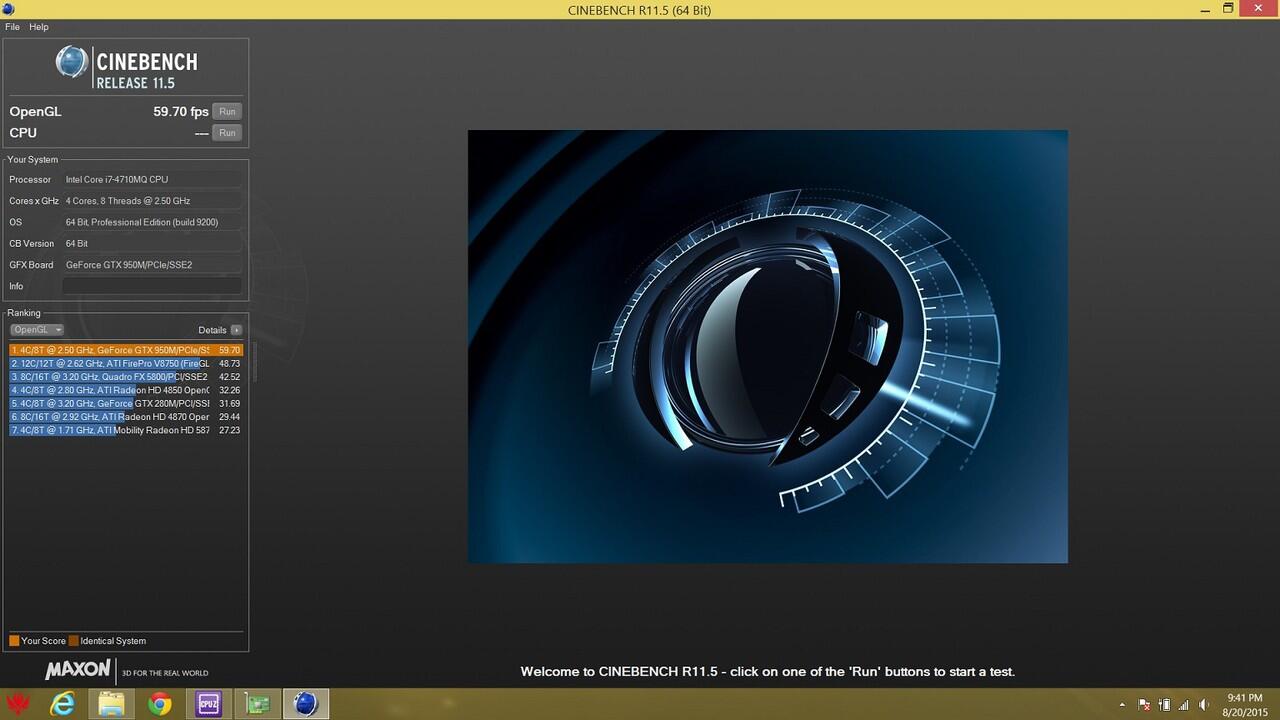
Task: Select ranking entry Mobility Radeon HD 587
Action: (x=126, y=430)
